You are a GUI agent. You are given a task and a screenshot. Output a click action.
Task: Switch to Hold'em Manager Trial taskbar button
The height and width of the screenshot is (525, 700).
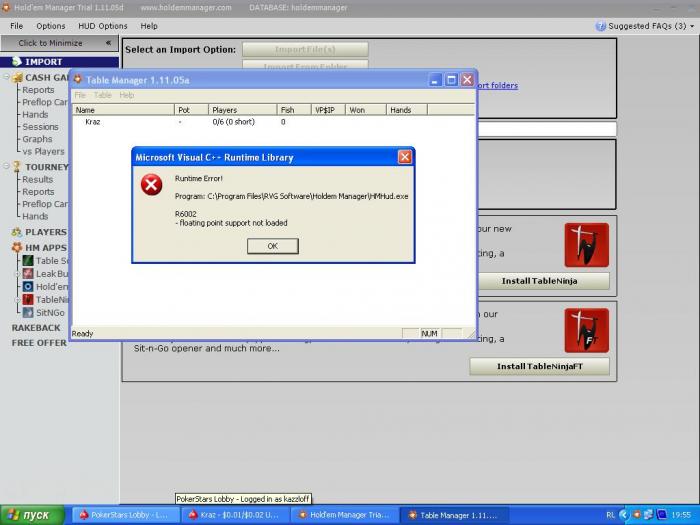pyautogui.click(x=343, y=515)
